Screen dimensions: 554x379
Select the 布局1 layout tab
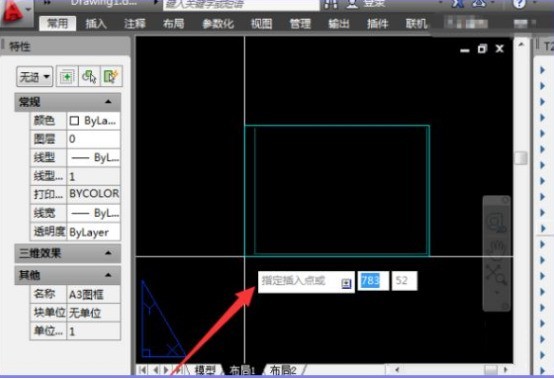click(242, 370)
